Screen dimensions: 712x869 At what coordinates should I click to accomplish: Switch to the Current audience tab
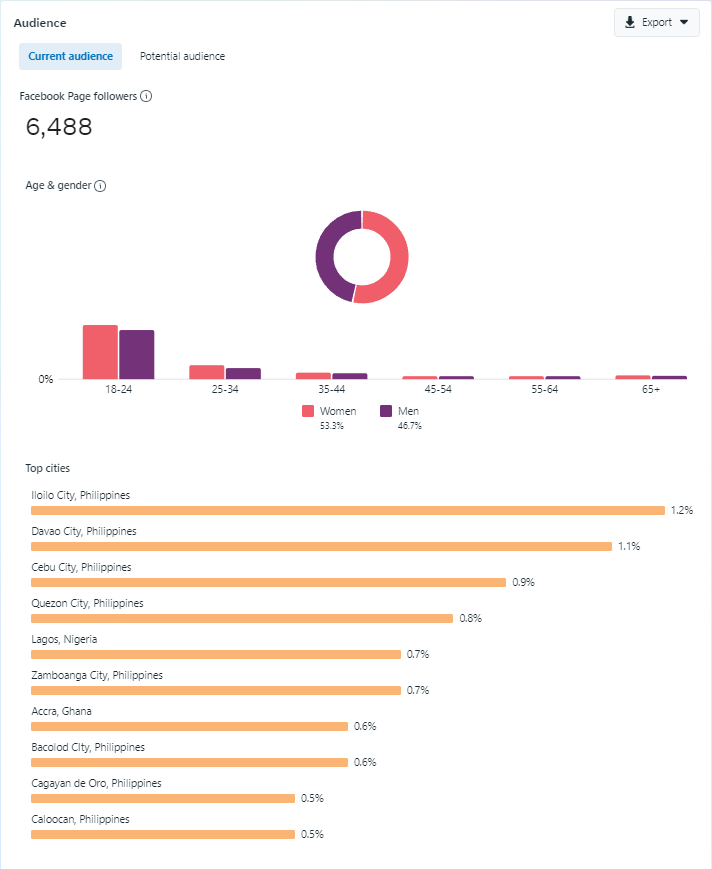(70, 57)
